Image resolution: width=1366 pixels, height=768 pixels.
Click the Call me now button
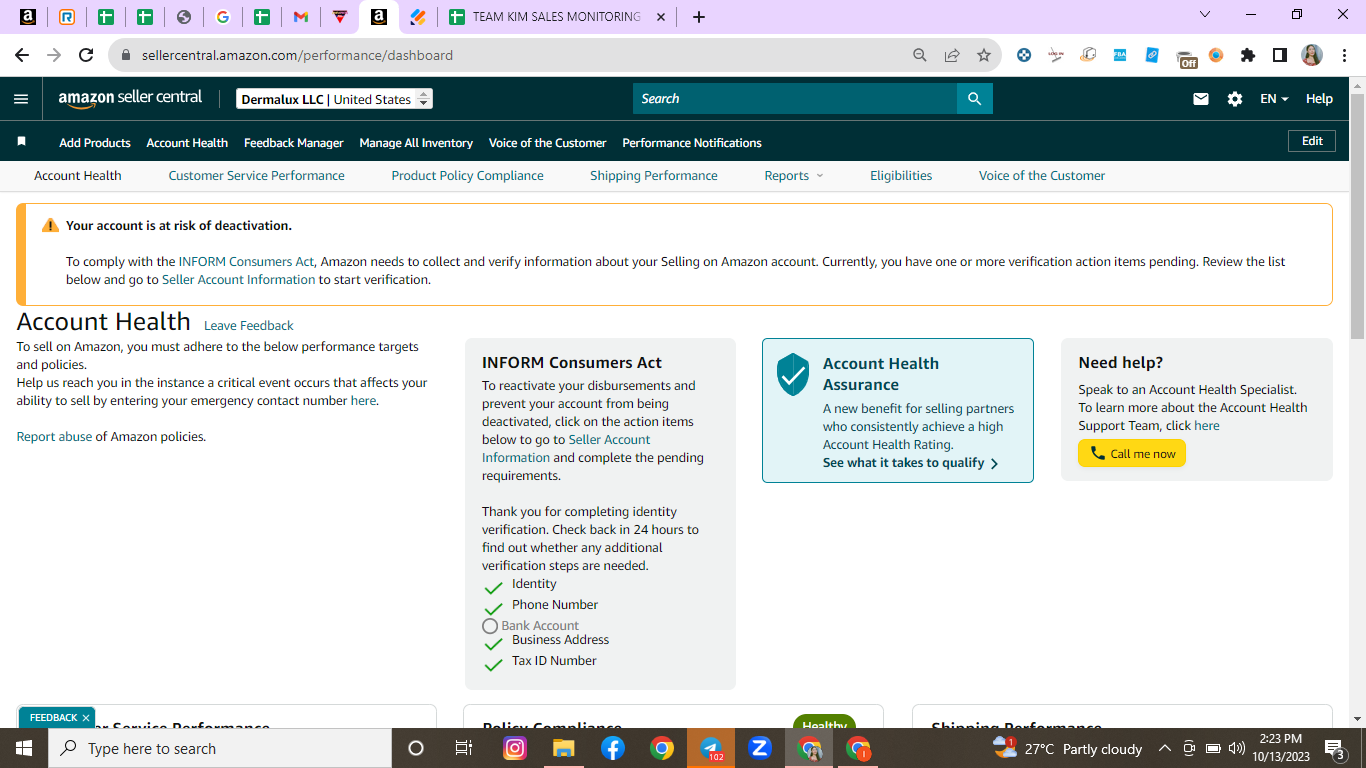1132,454
